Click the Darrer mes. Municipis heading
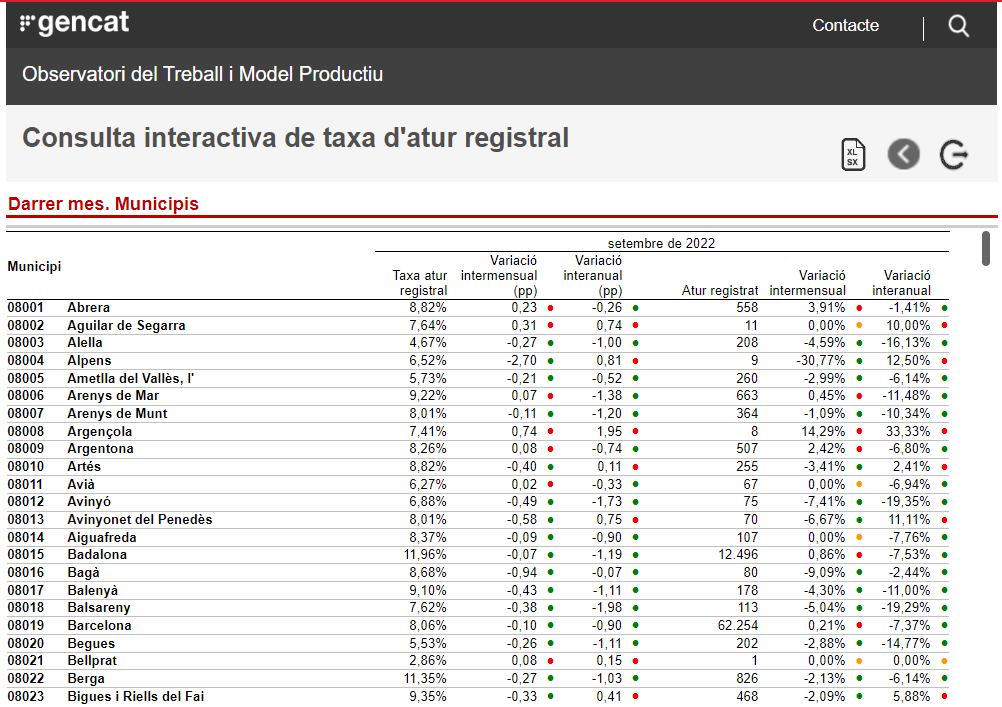 point(104,204)
